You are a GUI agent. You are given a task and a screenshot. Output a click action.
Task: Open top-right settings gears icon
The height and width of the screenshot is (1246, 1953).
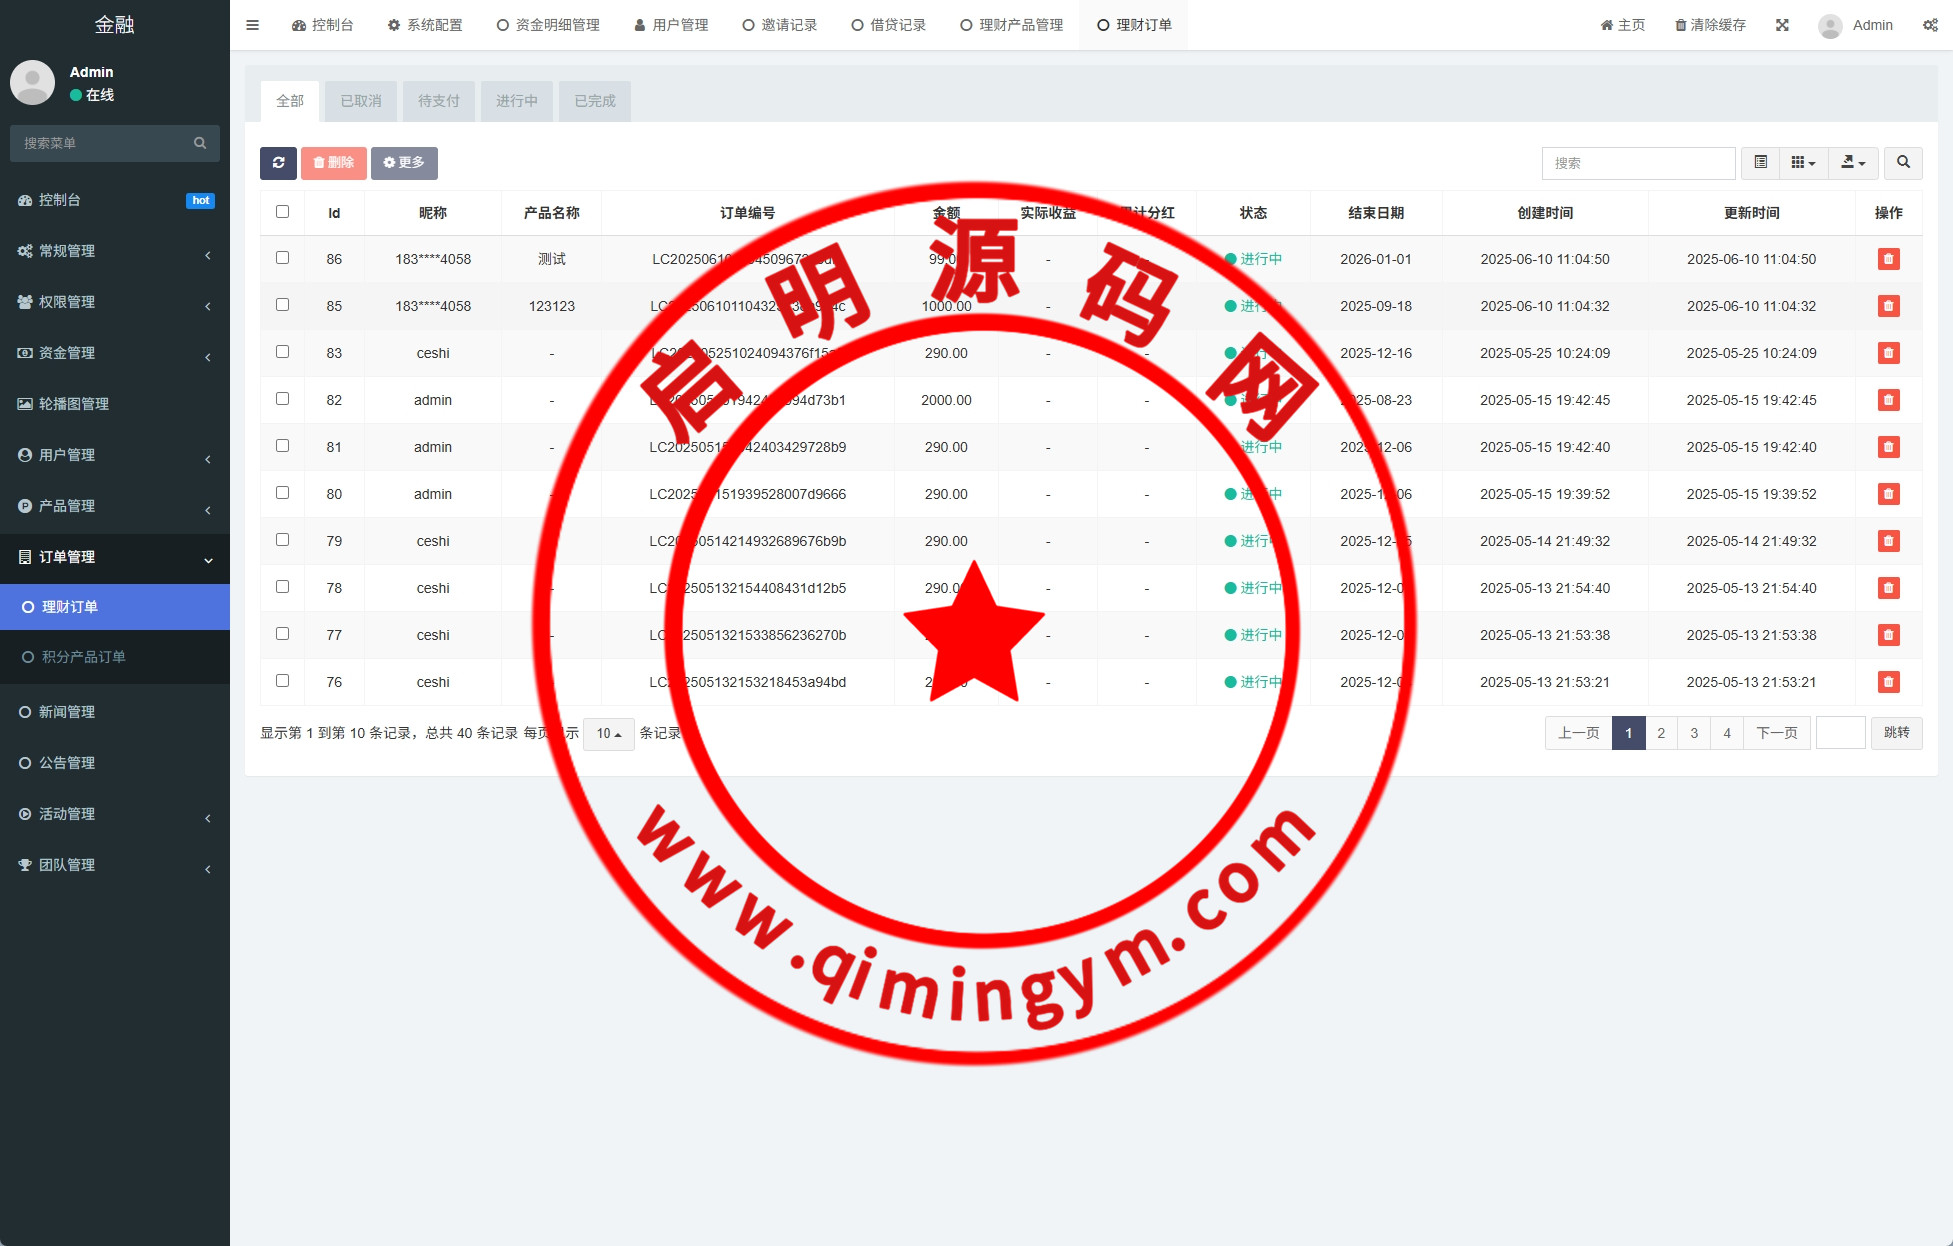pos(1930,25)
